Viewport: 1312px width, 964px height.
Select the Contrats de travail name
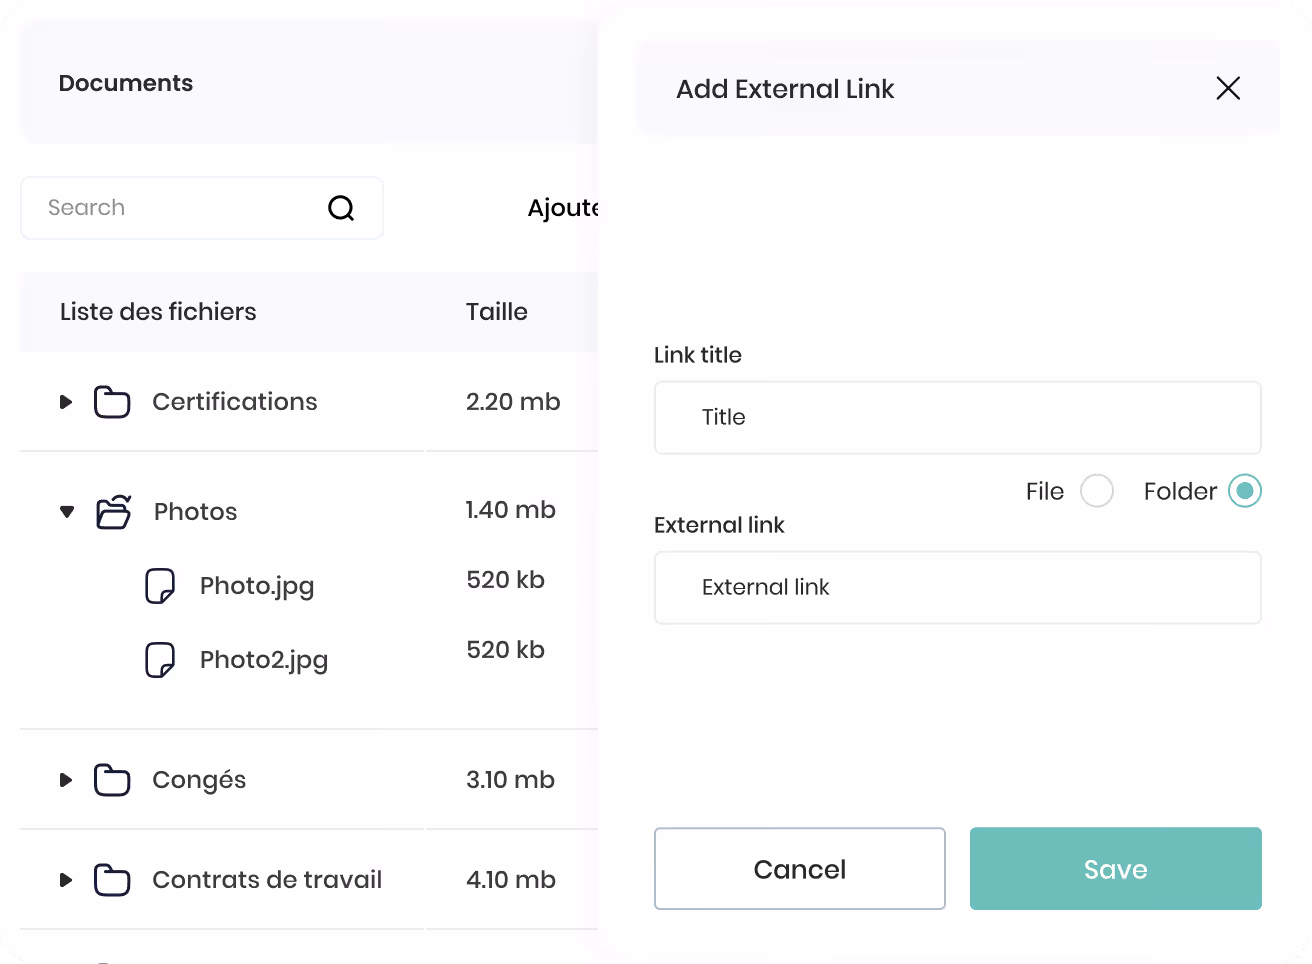point(267,880)
